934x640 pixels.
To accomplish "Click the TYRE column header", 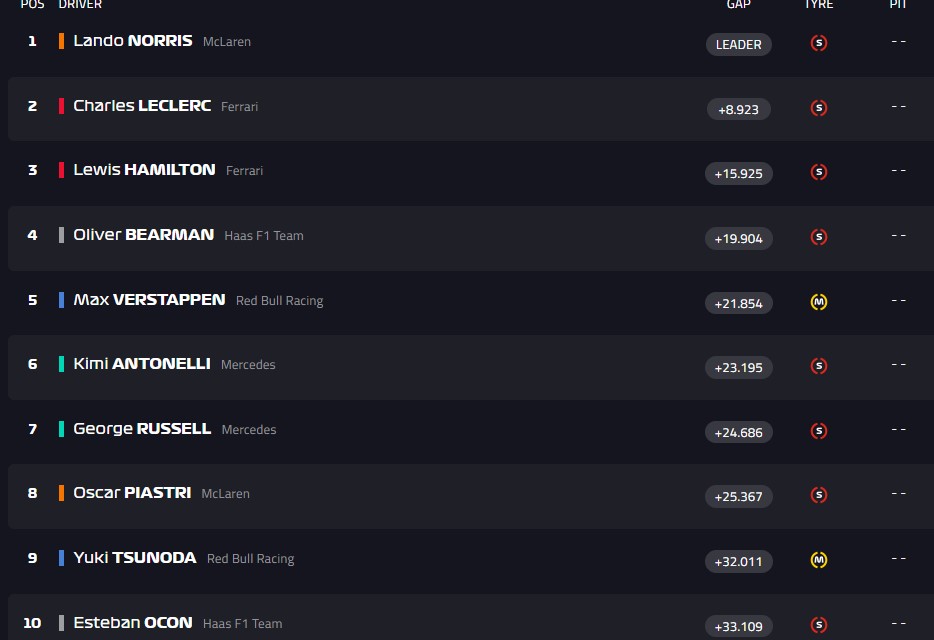I will click(819, 5).
